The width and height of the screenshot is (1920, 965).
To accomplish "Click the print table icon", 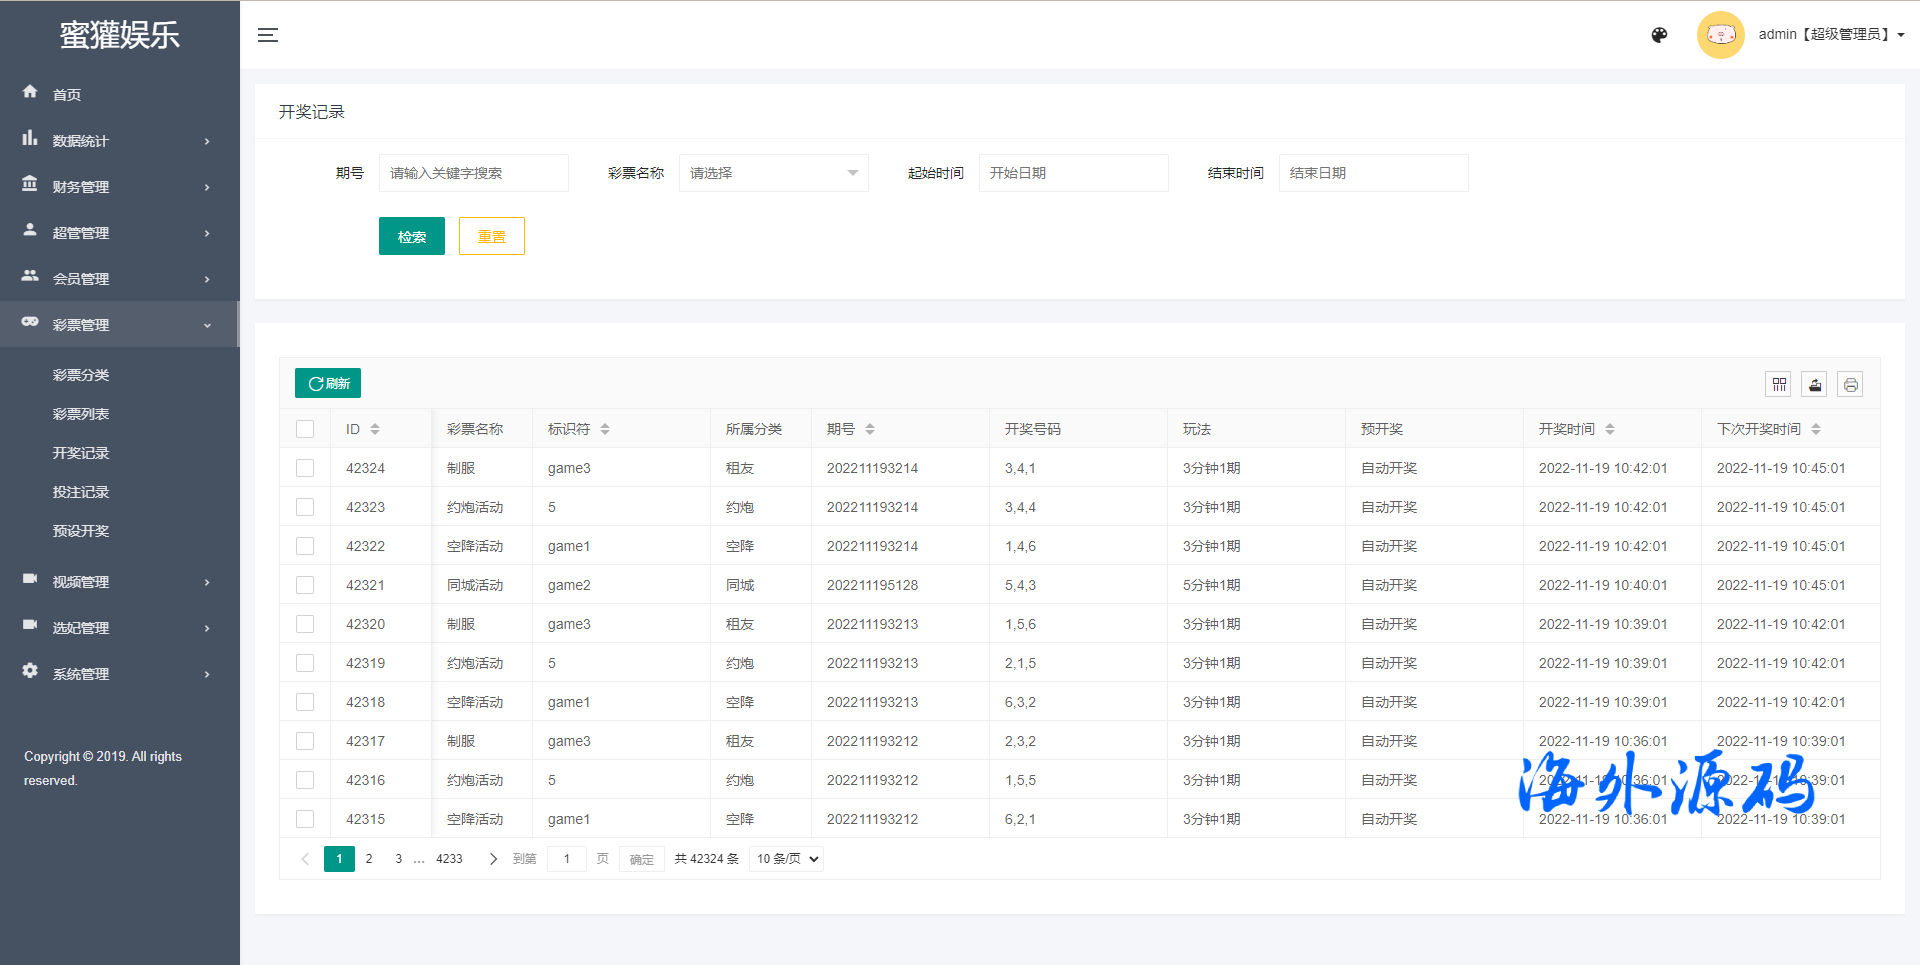I will (1850, 384).
